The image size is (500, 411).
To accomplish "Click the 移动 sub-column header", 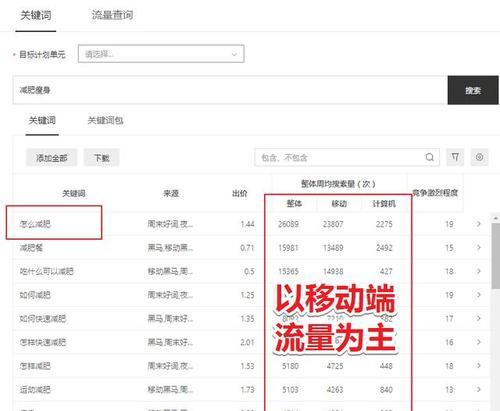I will point(339,203).
